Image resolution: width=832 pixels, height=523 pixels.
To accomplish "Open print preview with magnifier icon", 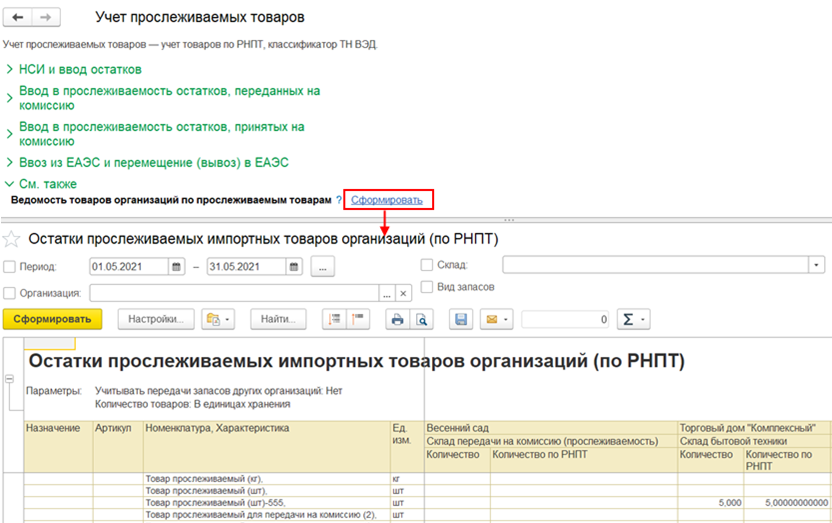I will [x=421, y=320].
